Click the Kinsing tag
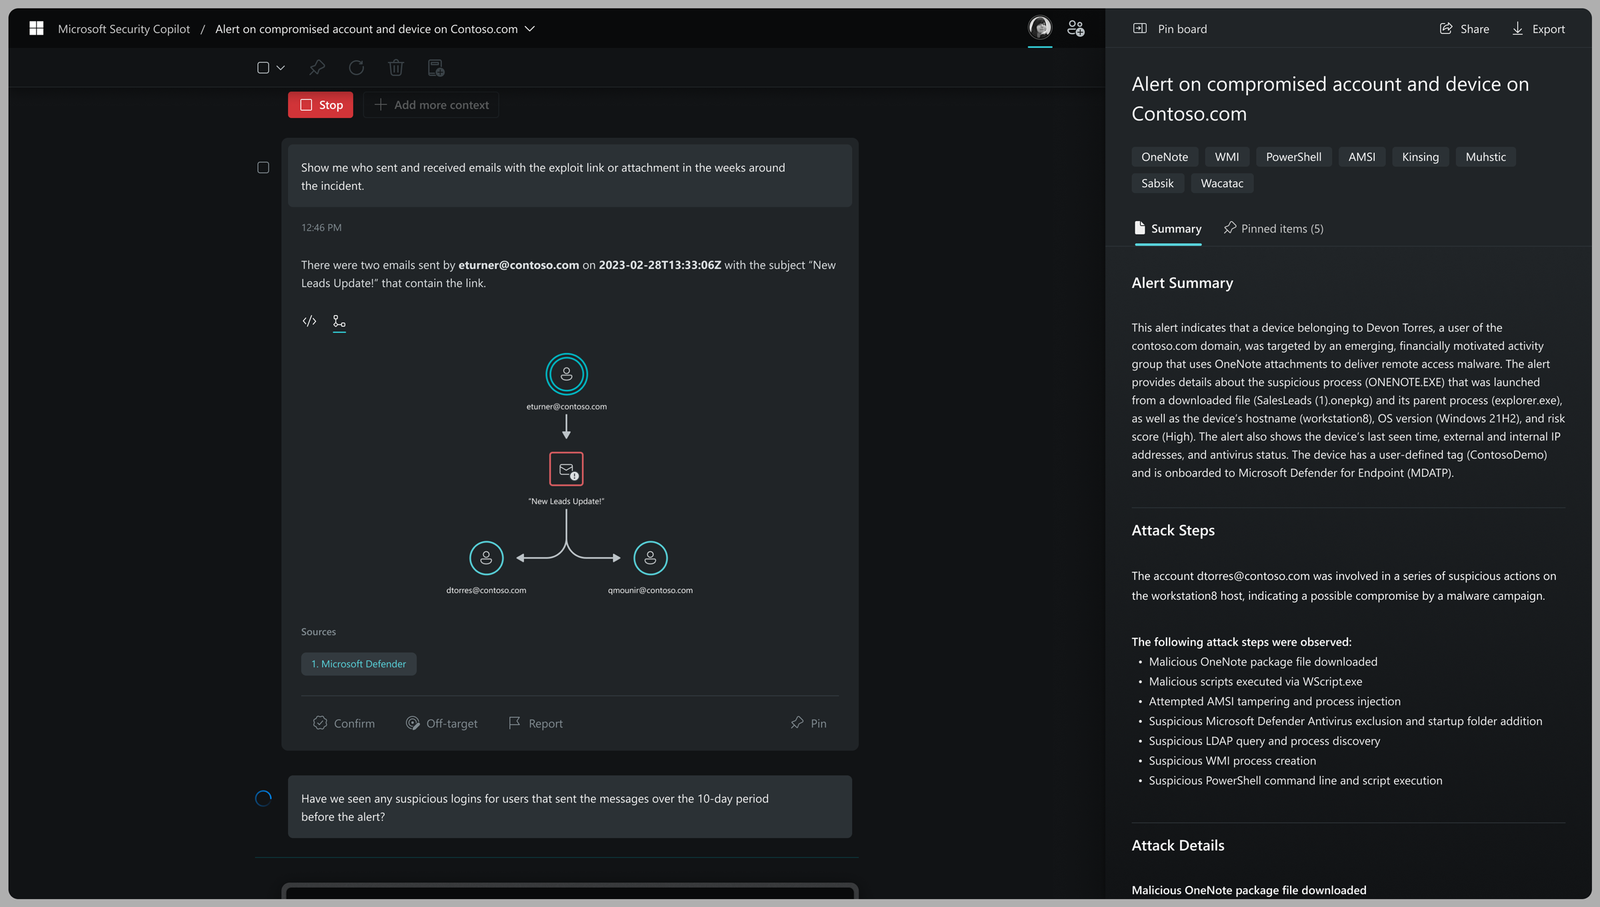The image size is (1600, 907). pos(1420,157)
